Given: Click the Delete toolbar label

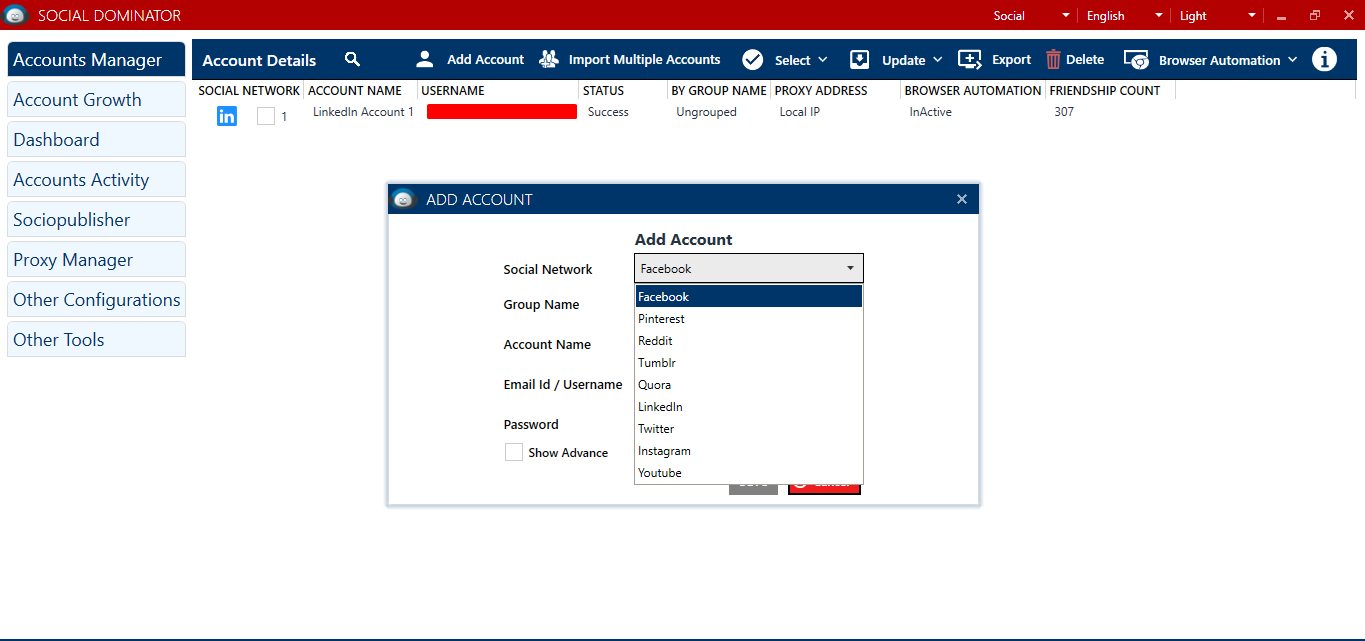Looking at the screenshot, I should 1085,60.
